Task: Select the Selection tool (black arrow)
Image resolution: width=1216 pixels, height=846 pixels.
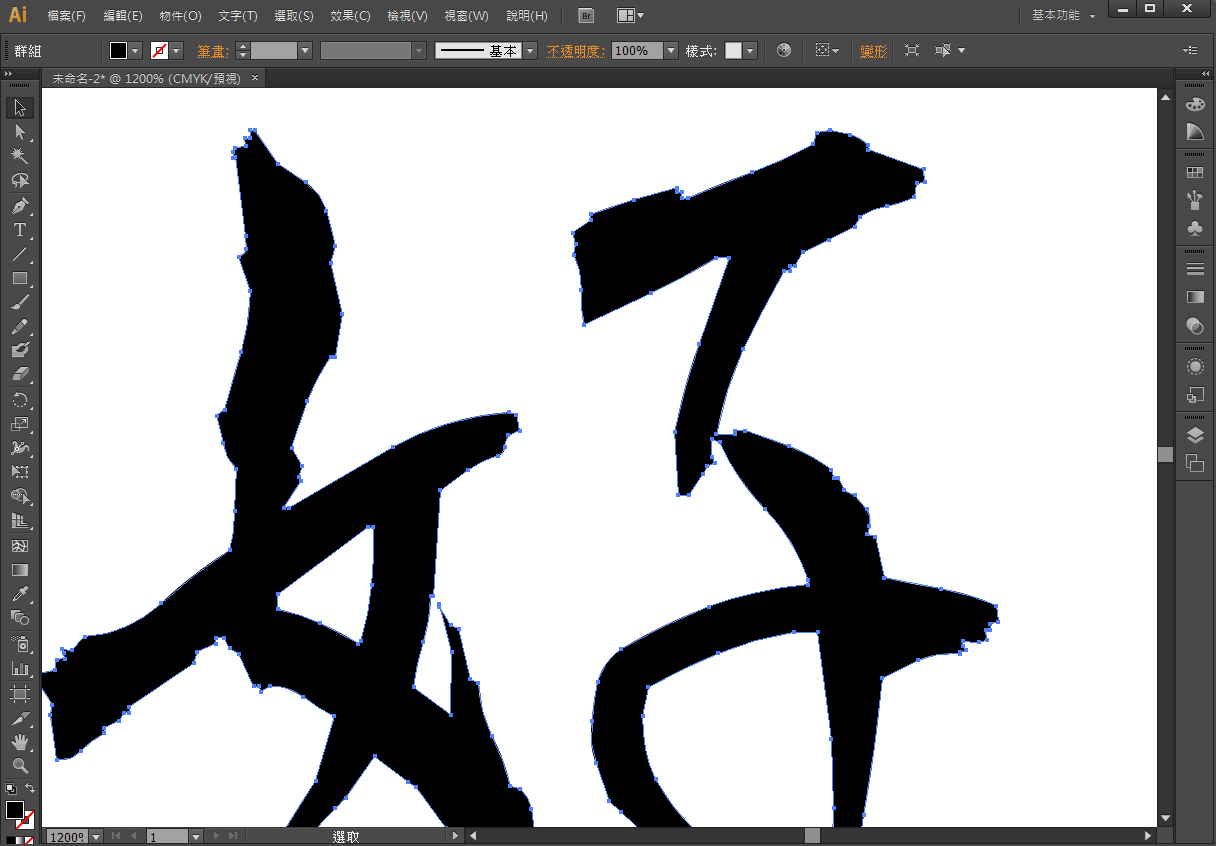Action: click(x=20, y=108)
